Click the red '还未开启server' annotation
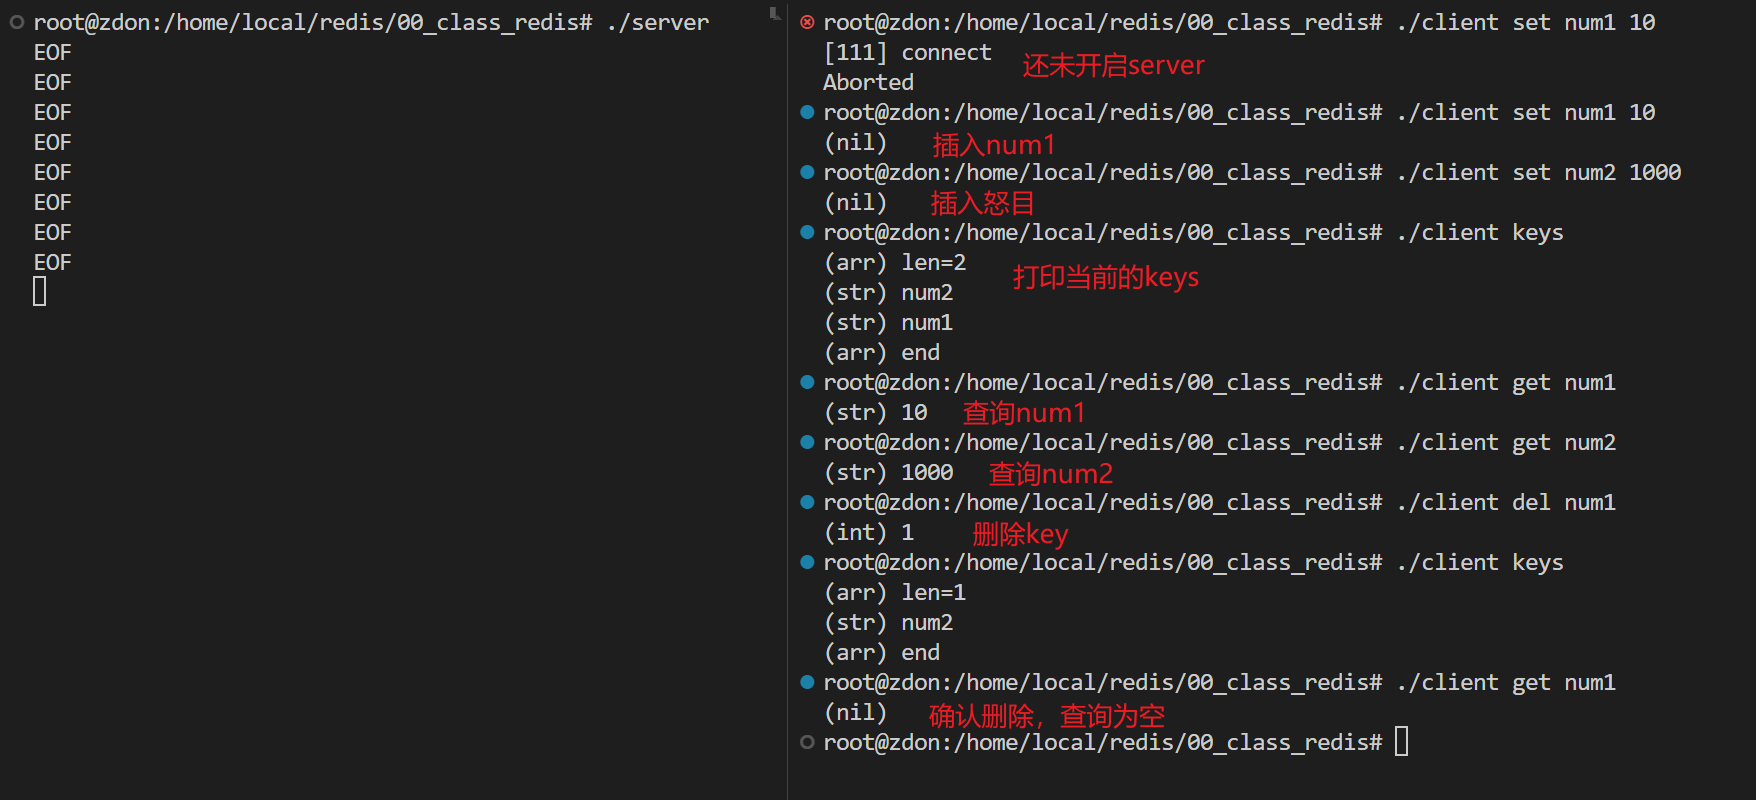The image size is (1756, 800). [x=1113, y=66]
